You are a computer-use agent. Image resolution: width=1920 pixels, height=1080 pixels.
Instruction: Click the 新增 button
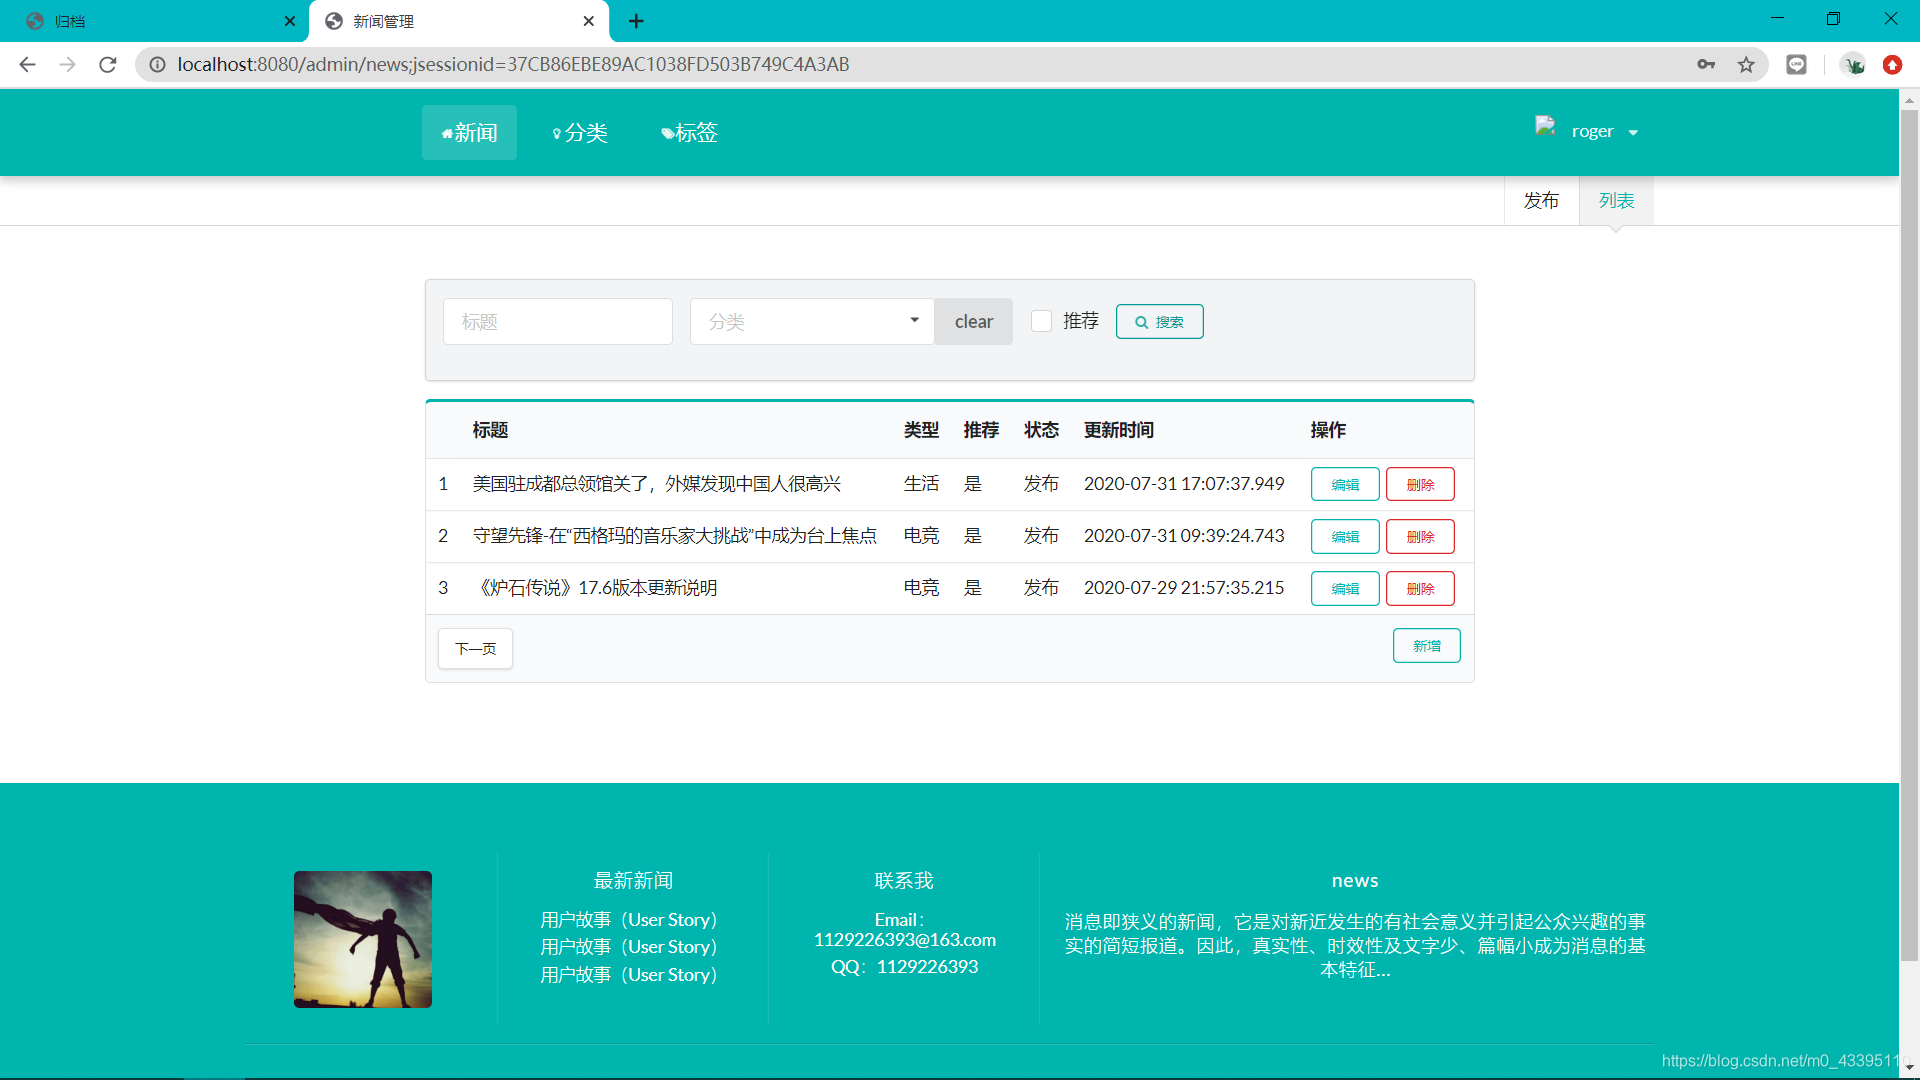1426,646
